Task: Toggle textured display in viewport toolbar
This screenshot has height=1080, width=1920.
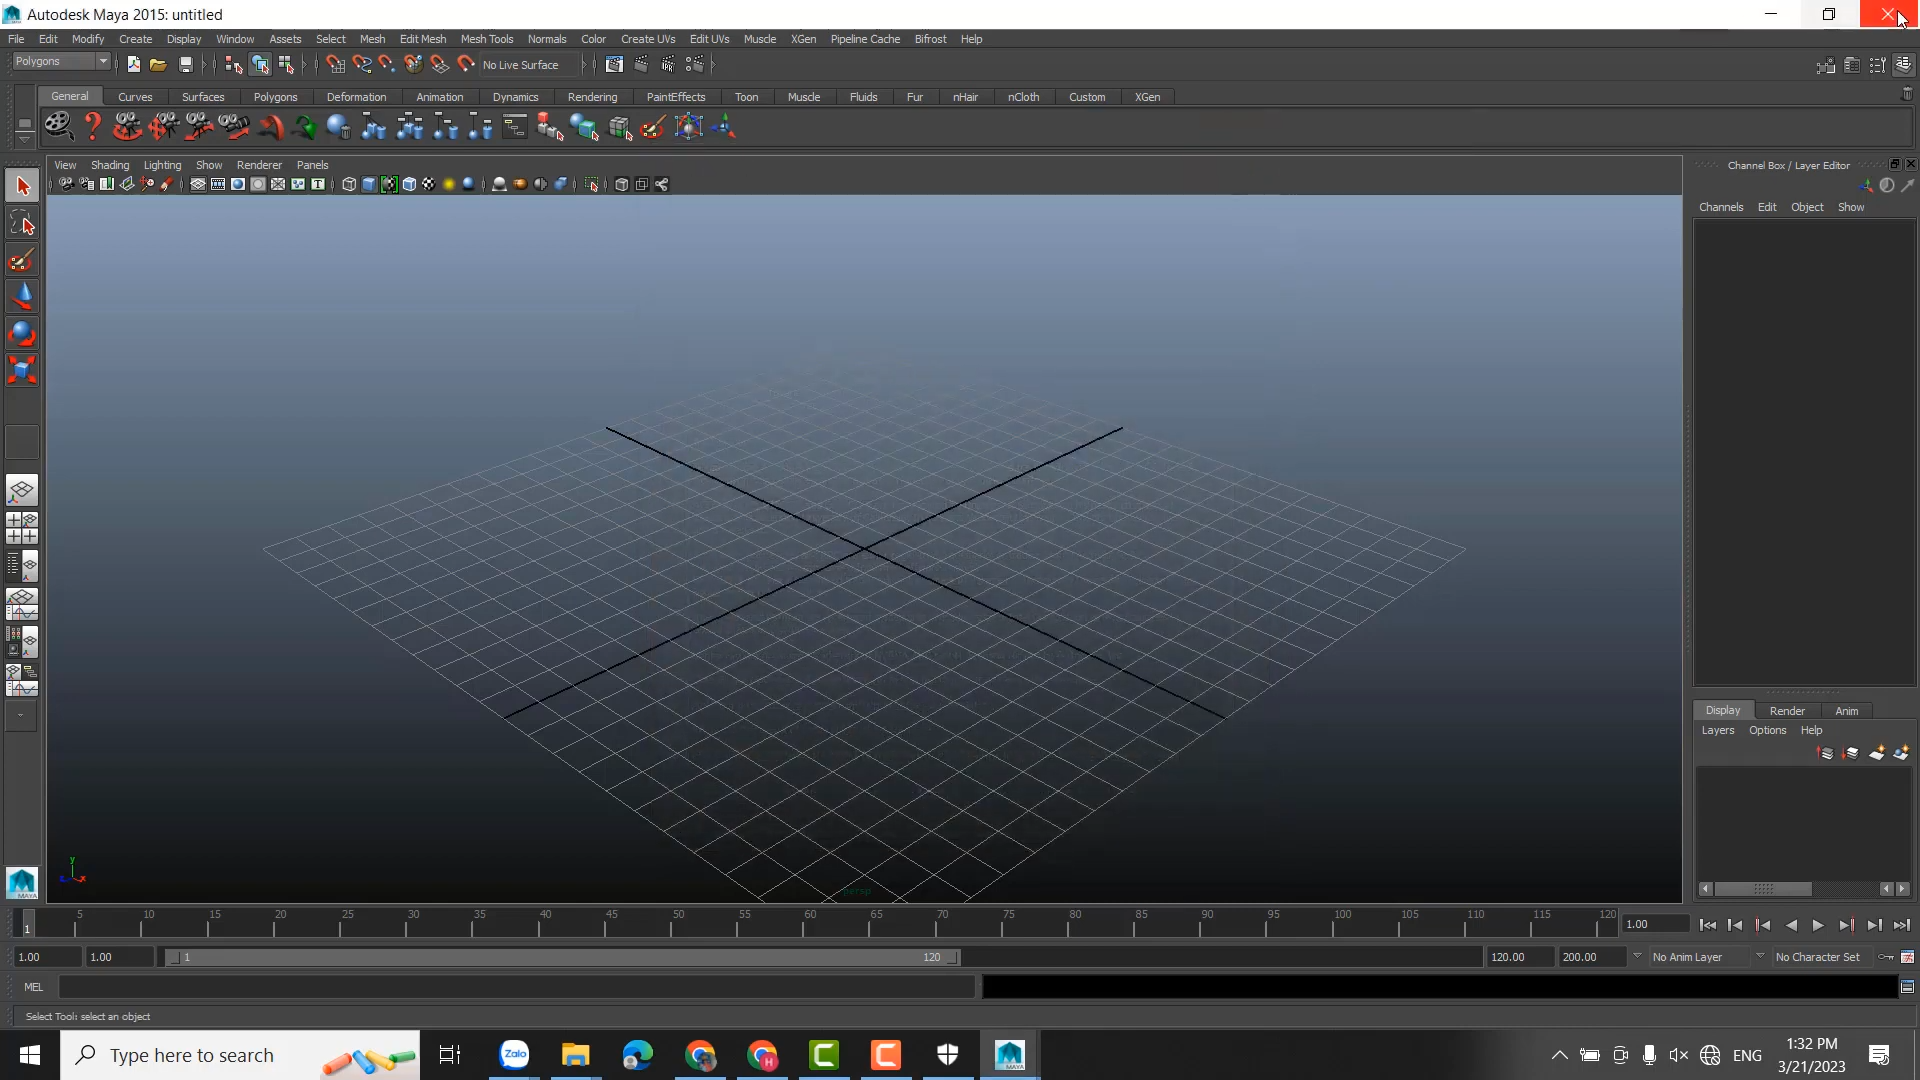Action: pos(428,184)
